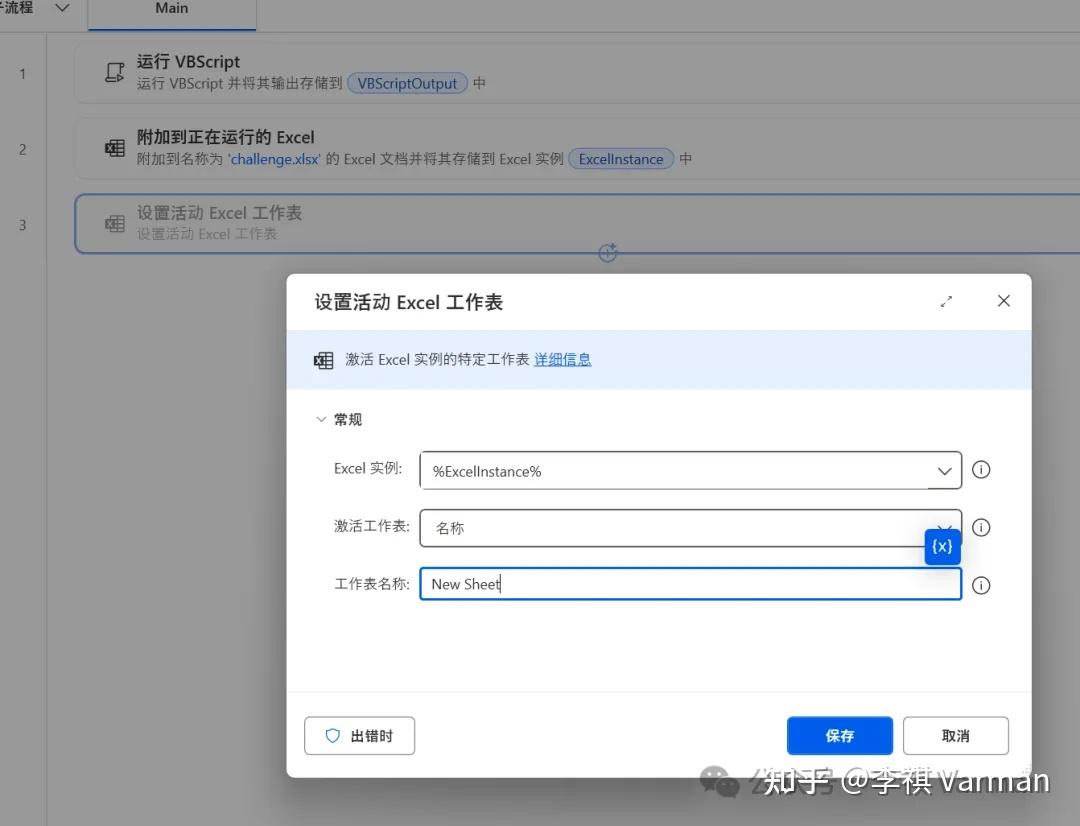
Task: Open the 详细信息 help link
Action: [x=562, y=360]
